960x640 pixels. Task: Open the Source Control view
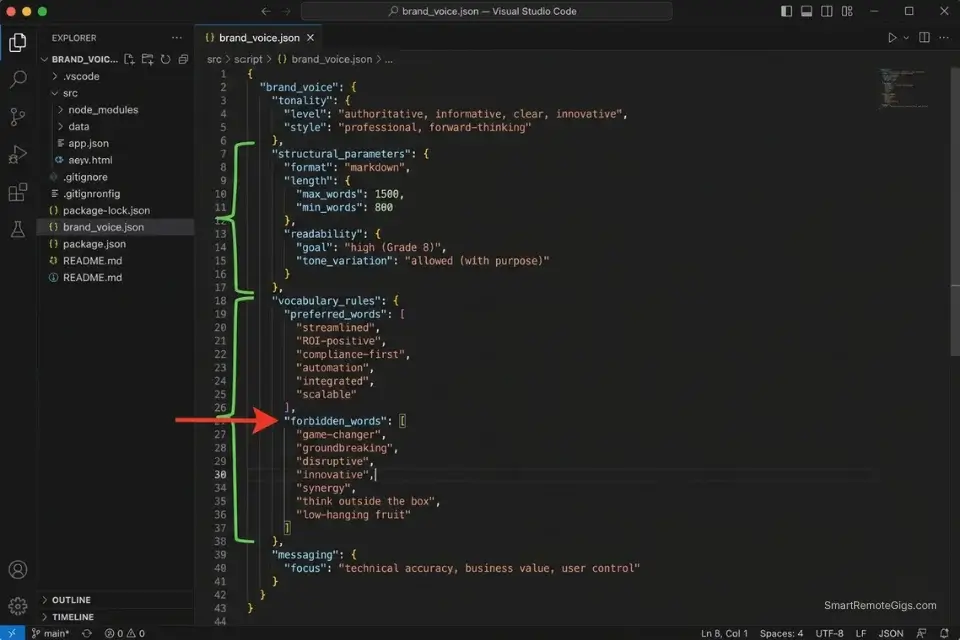pyautogui.click(x=18, y=116)
